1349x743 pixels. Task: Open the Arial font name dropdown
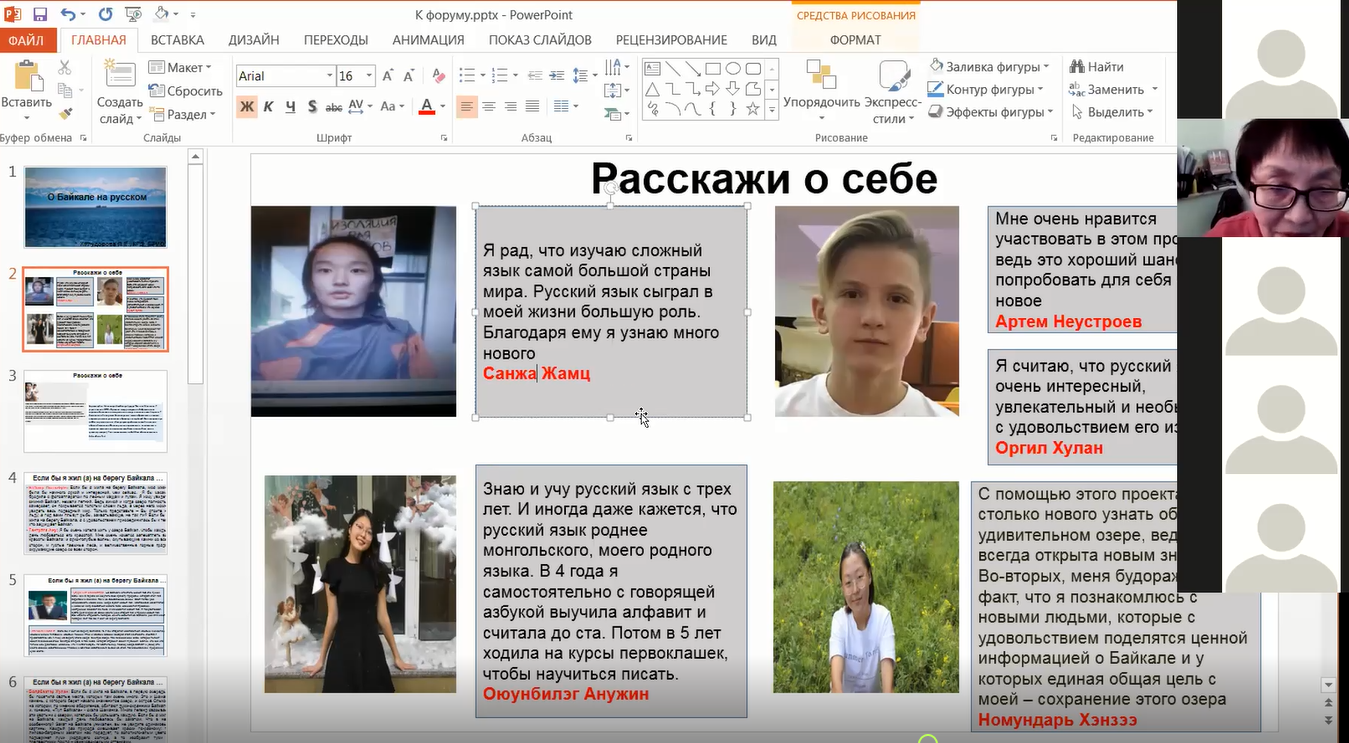(329, 76)
